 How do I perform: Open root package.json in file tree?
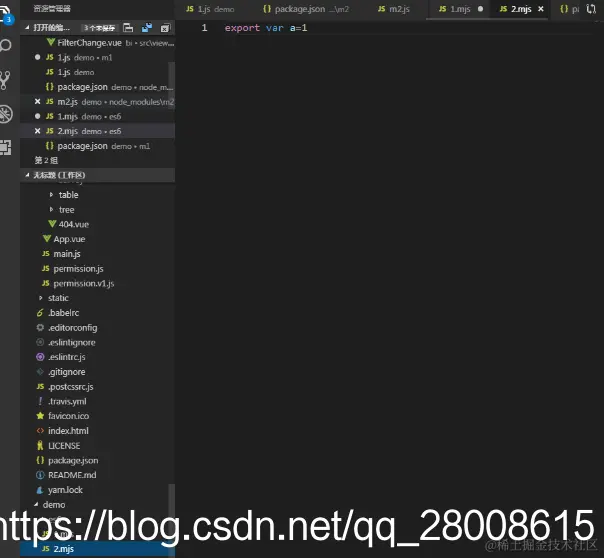click(x=97, y=460)
